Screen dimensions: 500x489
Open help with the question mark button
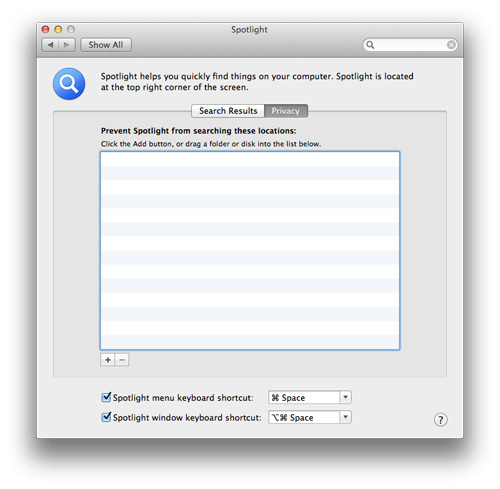(x=441, y=420)
